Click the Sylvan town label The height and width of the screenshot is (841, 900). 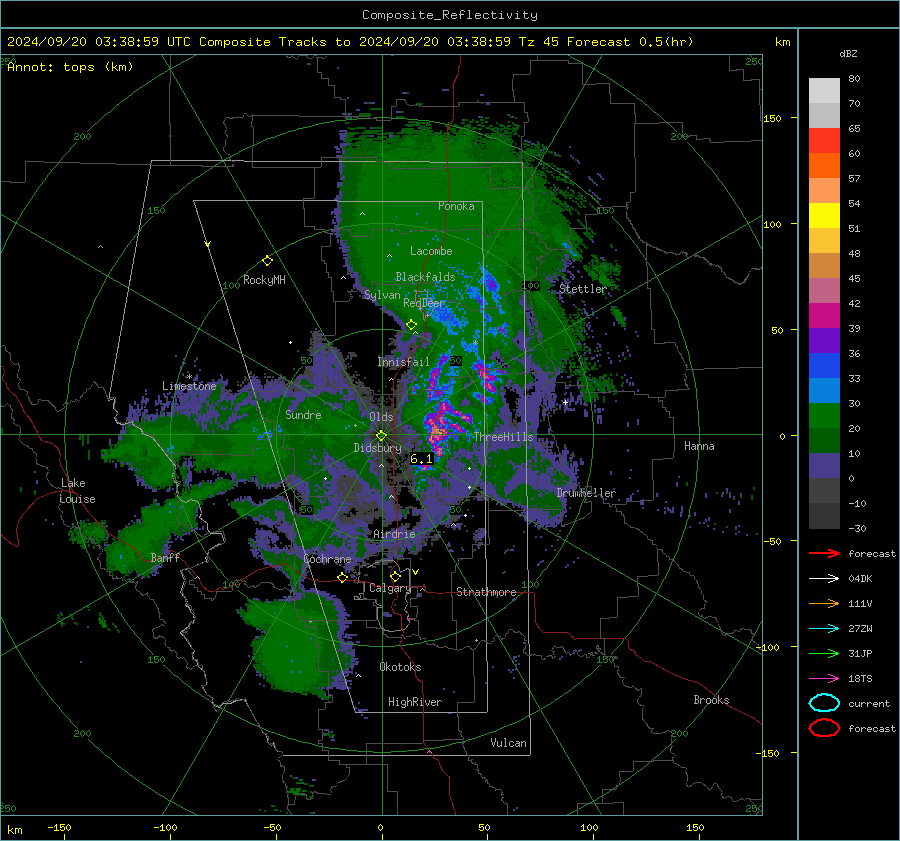click(x=382, y=295)
